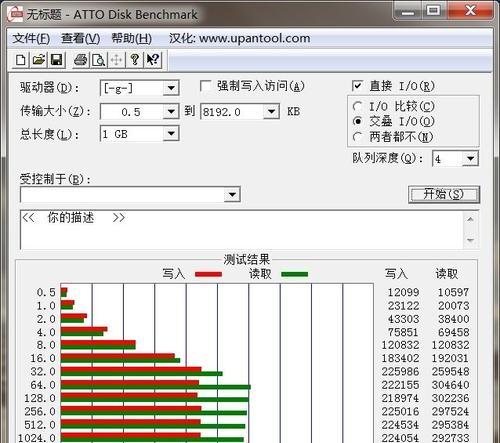Click the 16.0 transfer size row label

pyautogui.click(x=43, y=358)
